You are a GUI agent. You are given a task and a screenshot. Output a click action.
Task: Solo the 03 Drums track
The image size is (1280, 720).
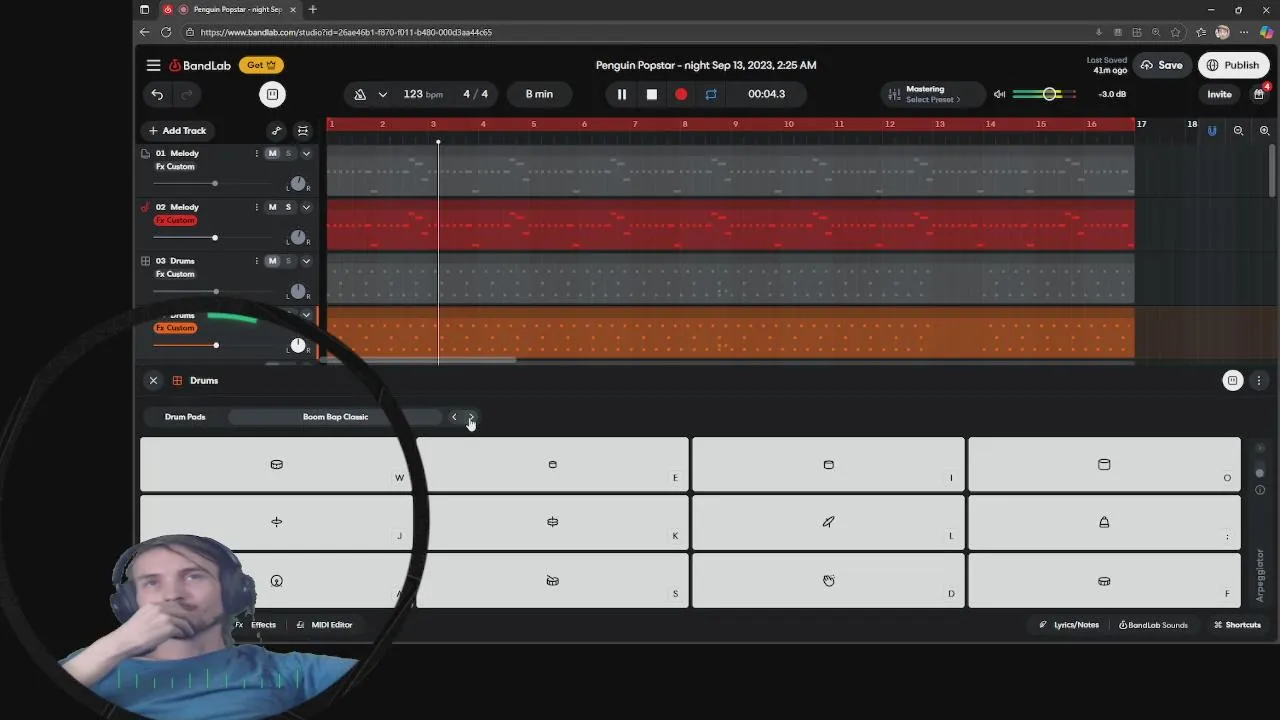point(288,261)
